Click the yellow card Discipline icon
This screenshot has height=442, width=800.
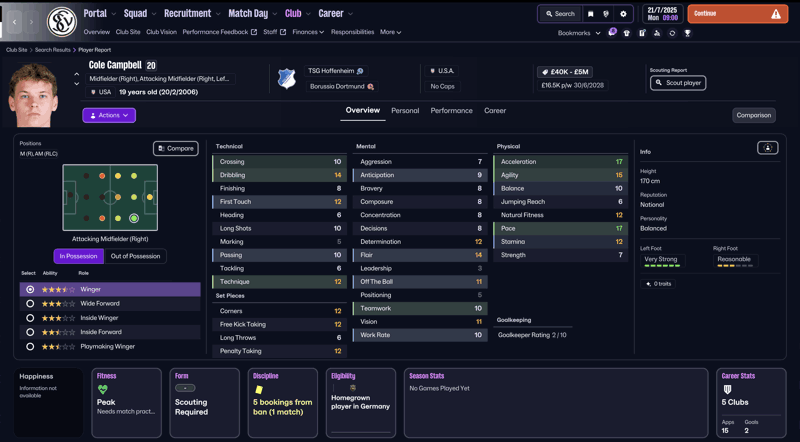coord(258,389)
